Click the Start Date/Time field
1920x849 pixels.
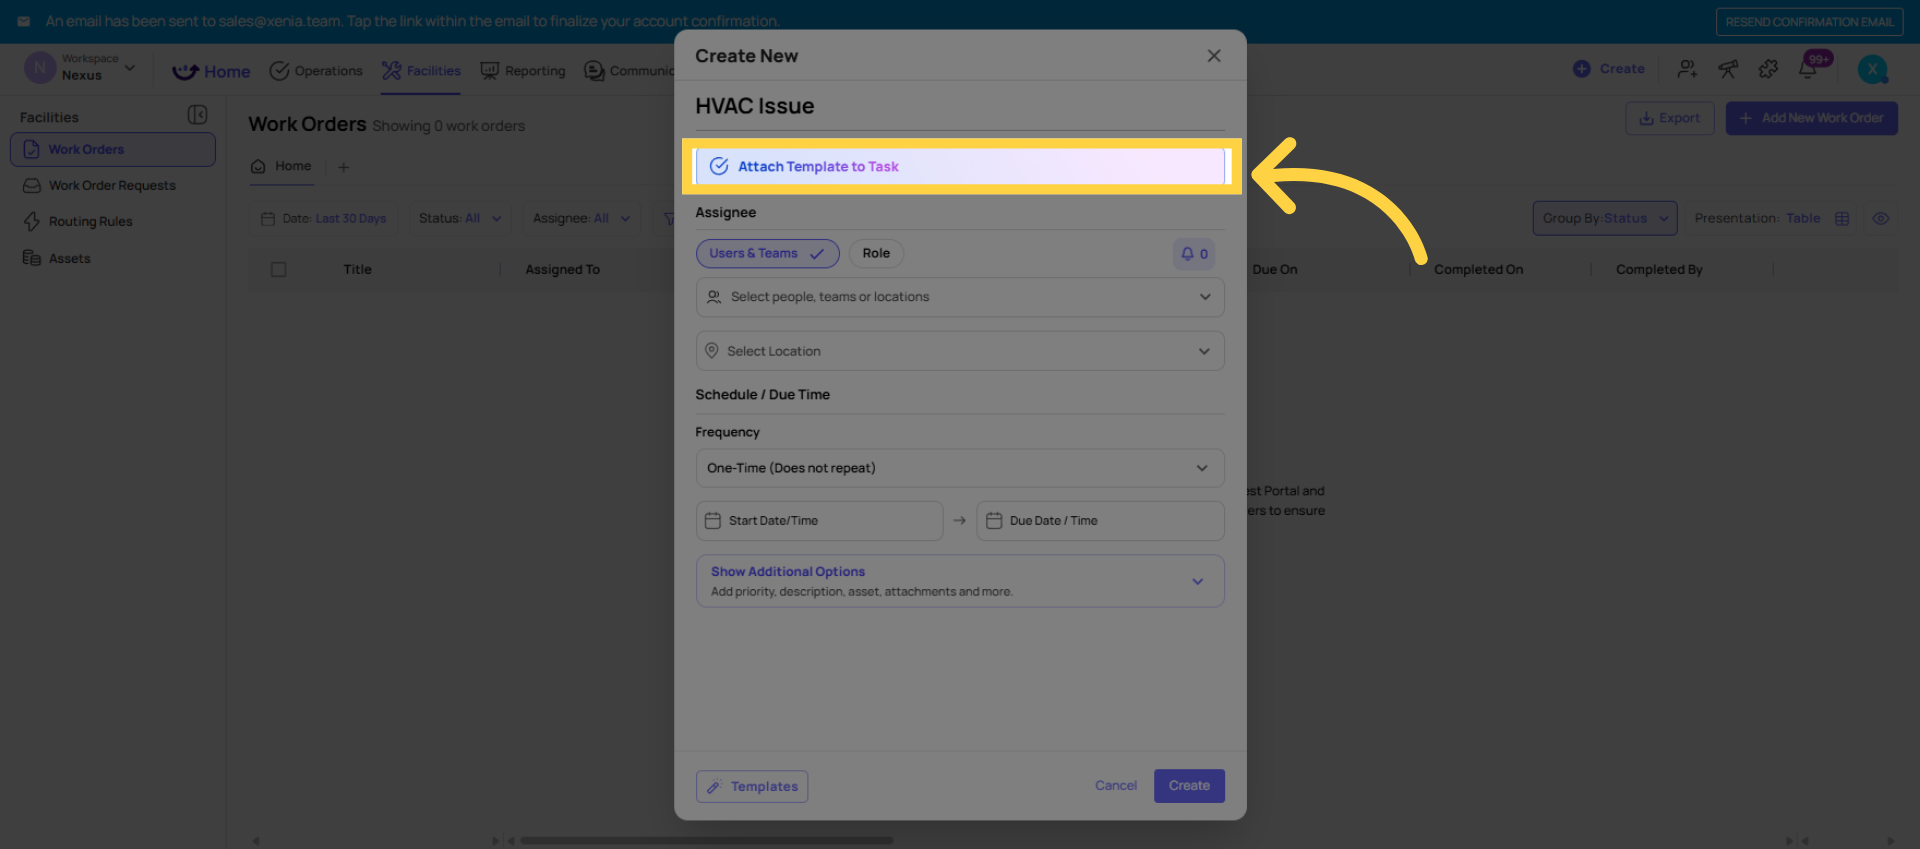819,521
